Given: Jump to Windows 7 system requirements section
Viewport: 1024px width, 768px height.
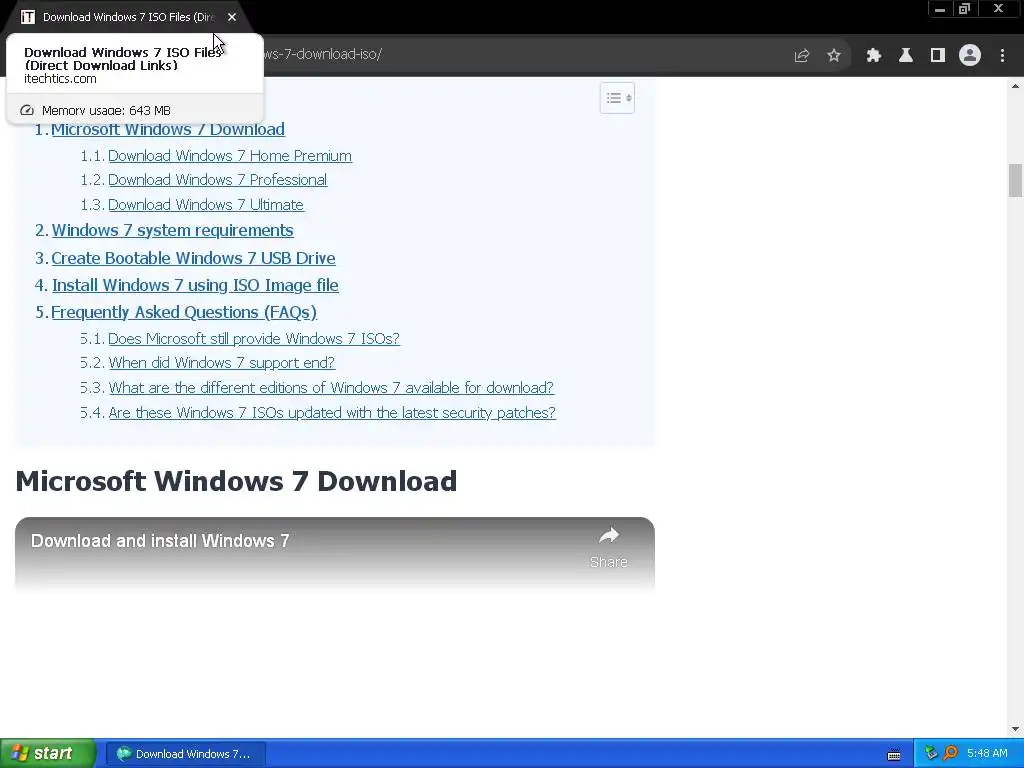Looking at the screenshot, I should [x=172, y=231].
